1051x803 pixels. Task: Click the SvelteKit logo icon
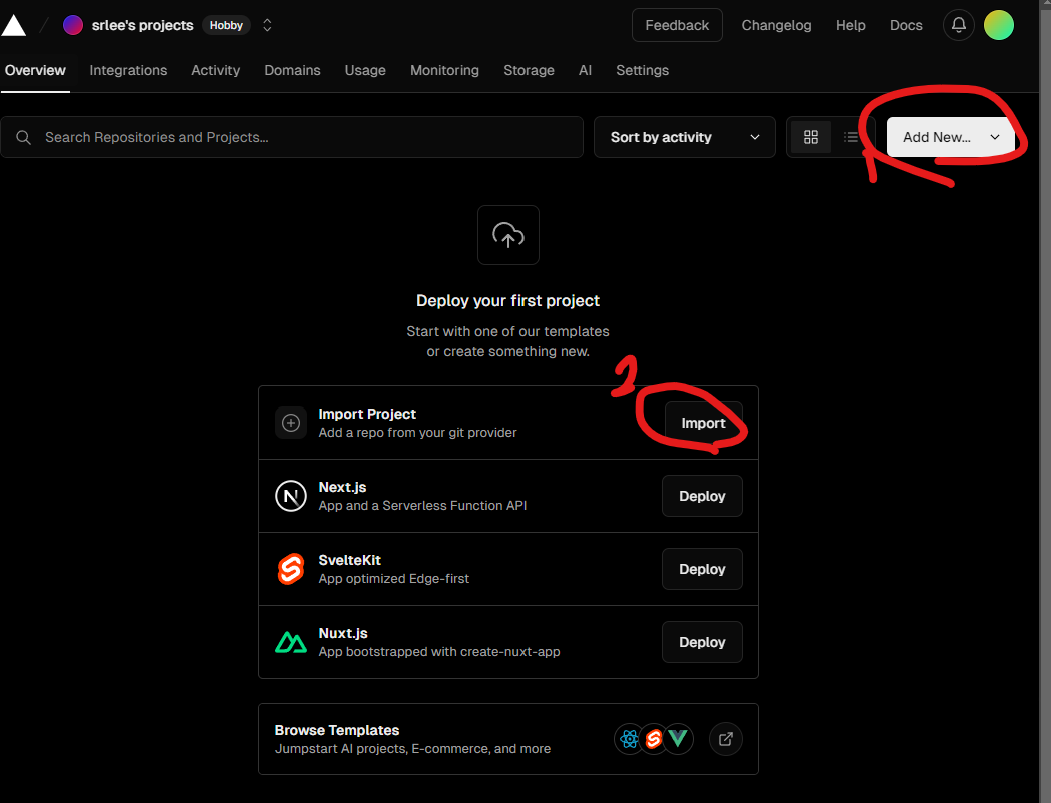(x=291, y=569)
